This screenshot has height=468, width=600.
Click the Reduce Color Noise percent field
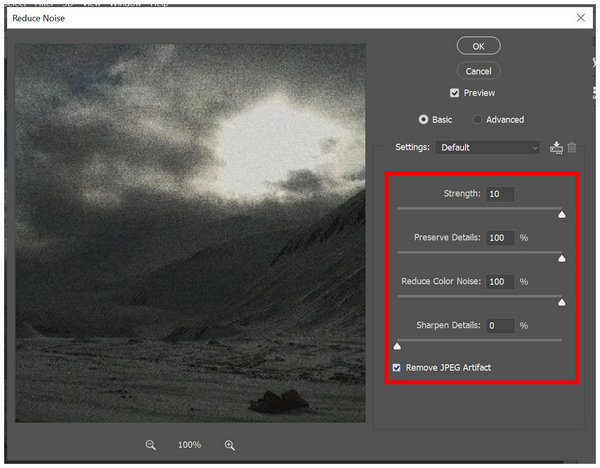[x=500, y=282]
